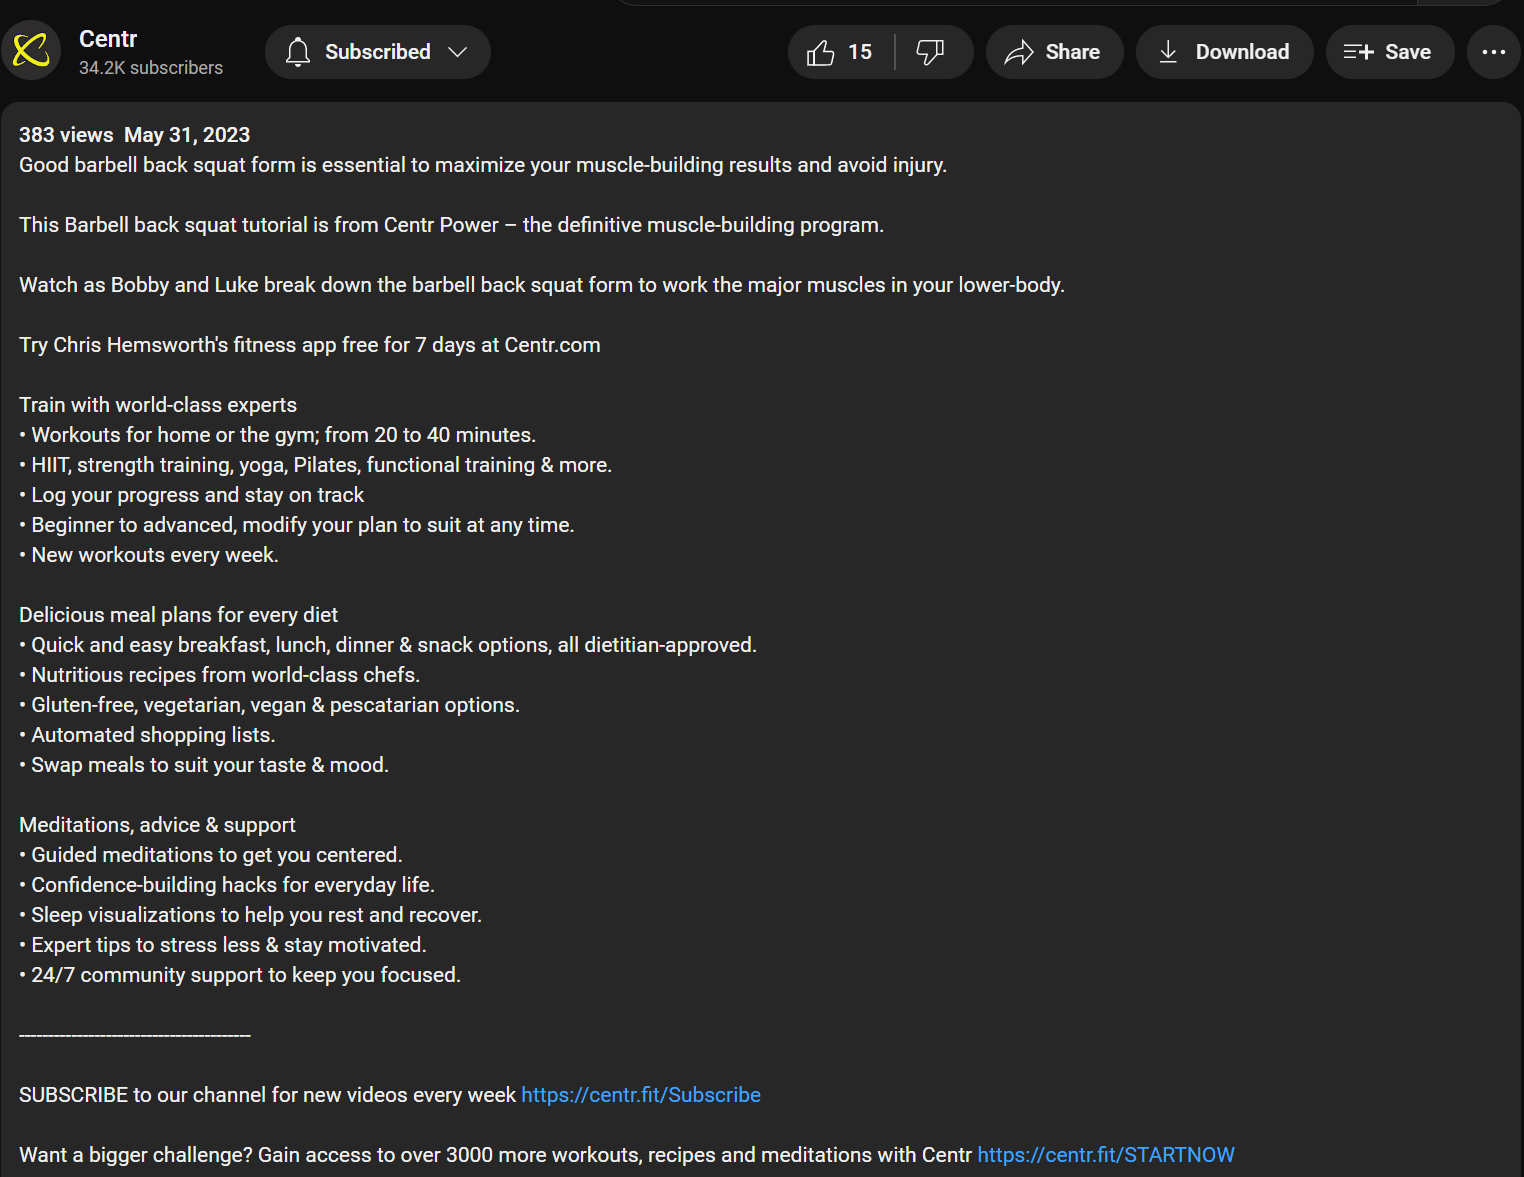Image resolution: width=1524 pixels, height=1177 pixels.
Task: Click 'This Barbell back squat tutorial' line
Action: 452,225
